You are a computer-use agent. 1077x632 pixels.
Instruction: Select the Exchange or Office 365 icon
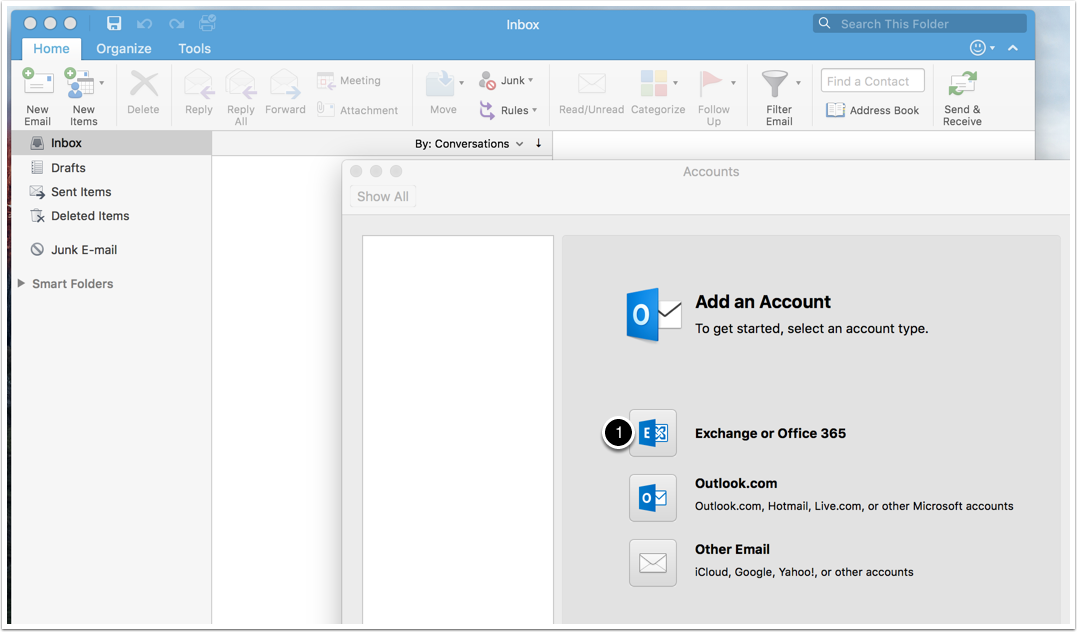coord(653,434)
